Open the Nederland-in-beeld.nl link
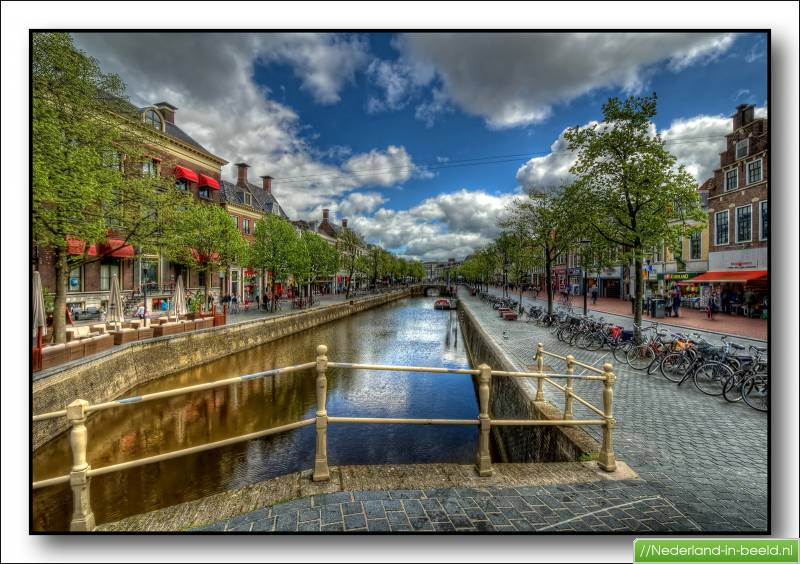Viewport: 800px width, 564px height. 716,551
